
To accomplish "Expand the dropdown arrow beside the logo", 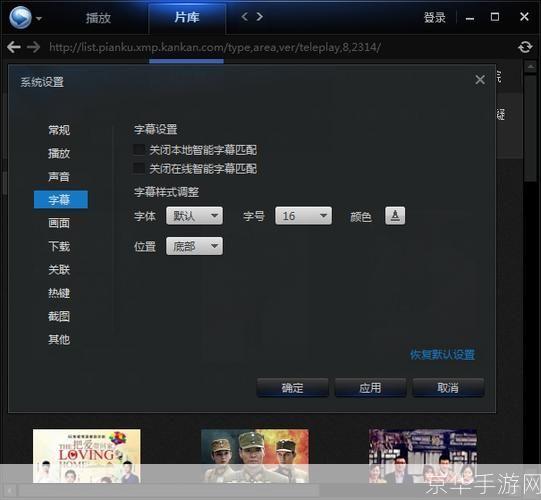I will [x=39, y=18].
